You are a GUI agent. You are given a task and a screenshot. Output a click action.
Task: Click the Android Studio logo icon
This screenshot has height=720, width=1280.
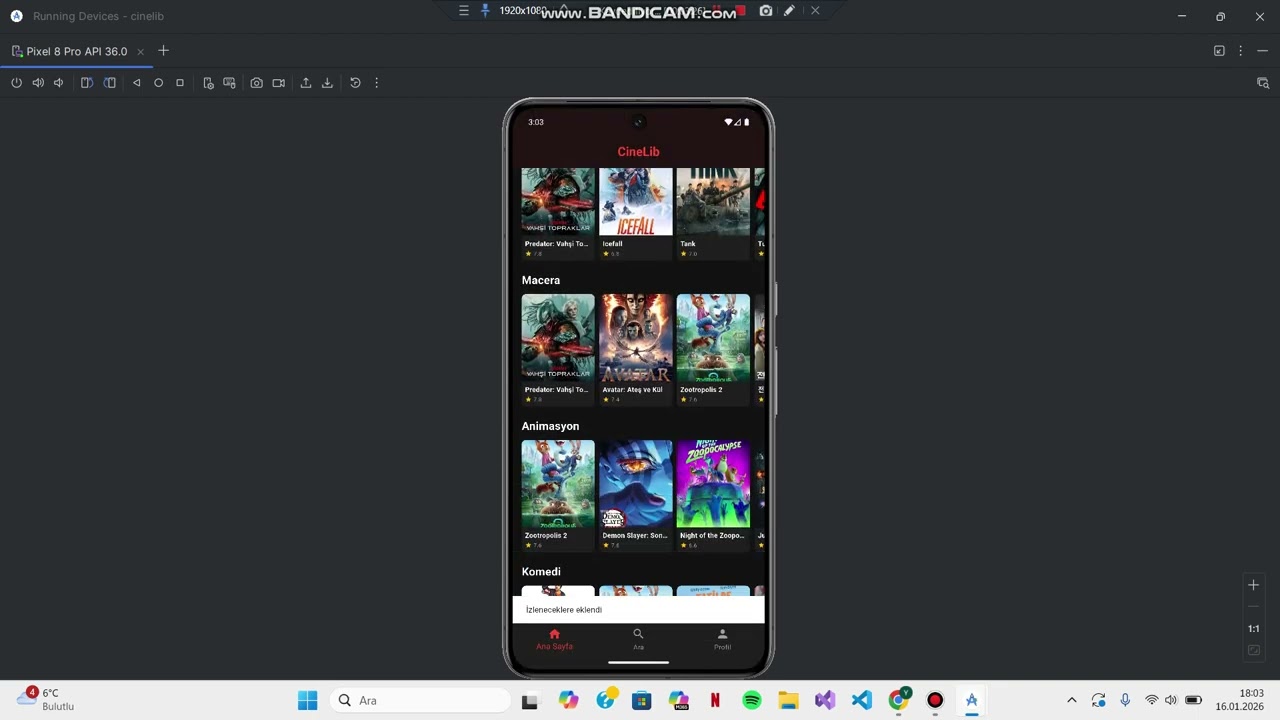pos(16,16)
